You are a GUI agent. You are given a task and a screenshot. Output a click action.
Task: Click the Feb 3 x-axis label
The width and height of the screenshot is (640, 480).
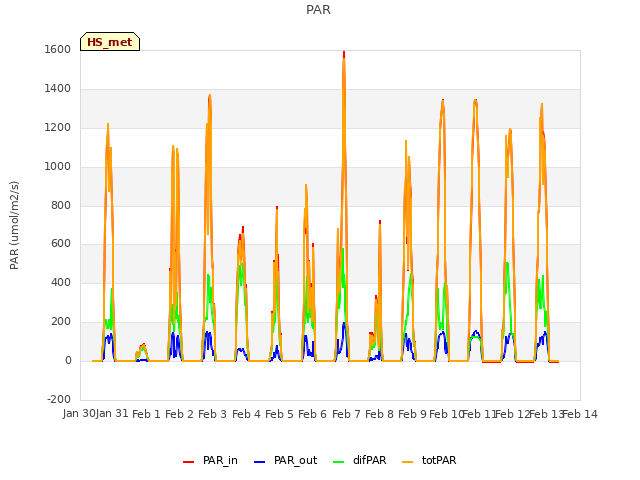pyautogui.click(x=212, y=414)
